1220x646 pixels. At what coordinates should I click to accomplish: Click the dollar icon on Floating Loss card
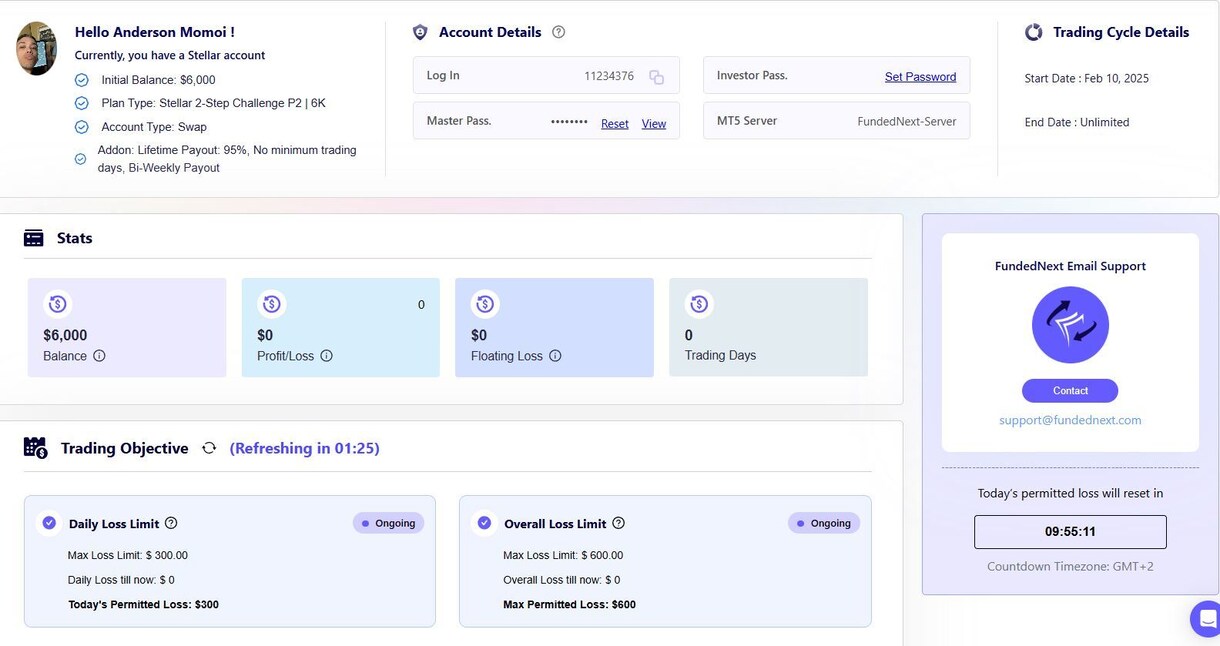point(485,304)
